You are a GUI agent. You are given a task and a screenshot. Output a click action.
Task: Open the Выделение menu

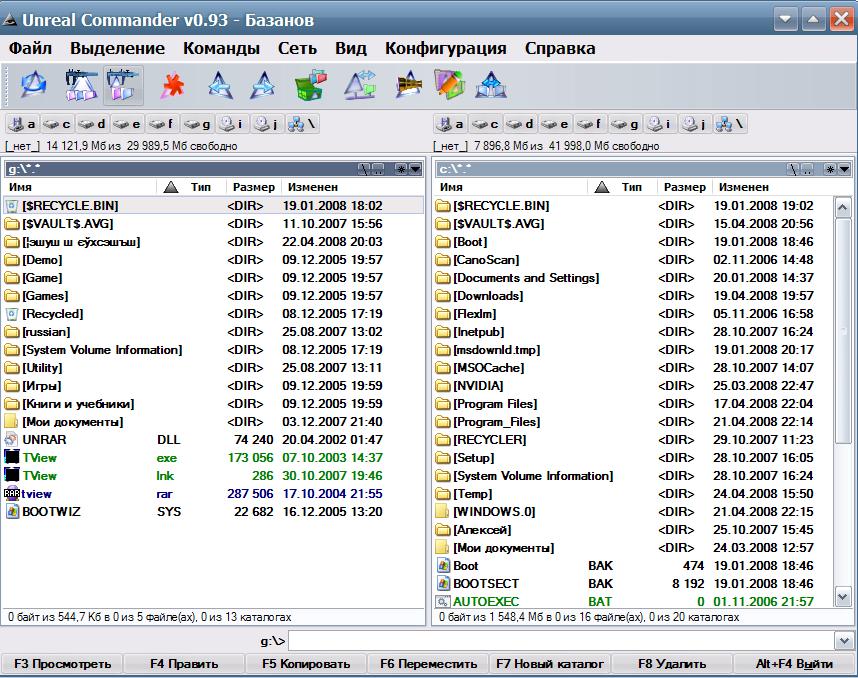(x=117, y=48)
